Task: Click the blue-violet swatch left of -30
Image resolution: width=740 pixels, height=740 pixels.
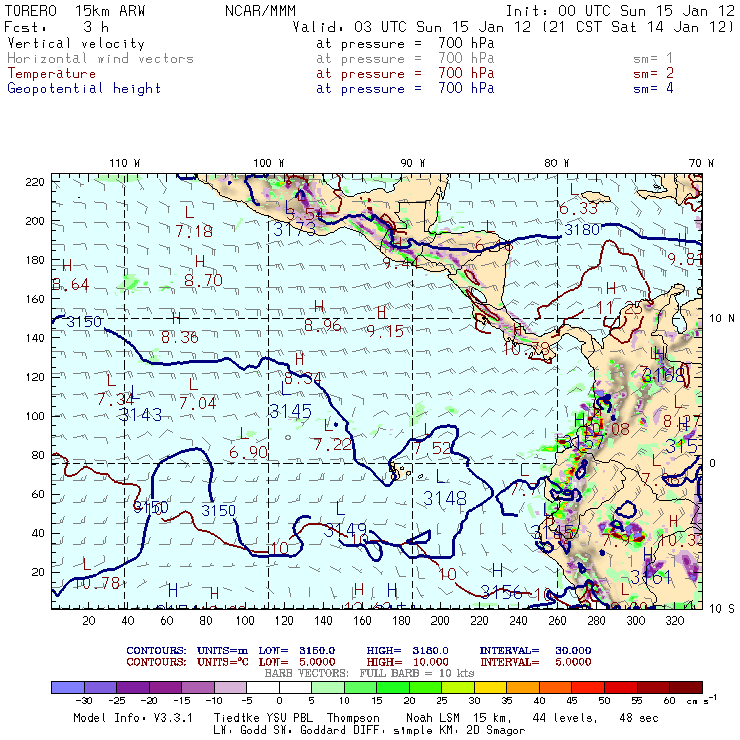Action: coord(68,687)
